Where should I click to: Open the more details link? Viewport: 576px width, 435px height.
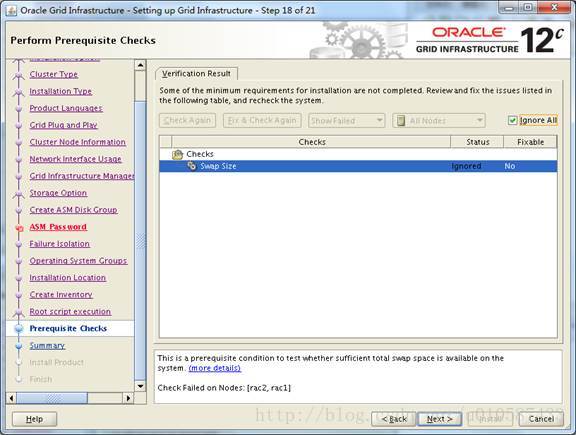(x=215, y=368)
